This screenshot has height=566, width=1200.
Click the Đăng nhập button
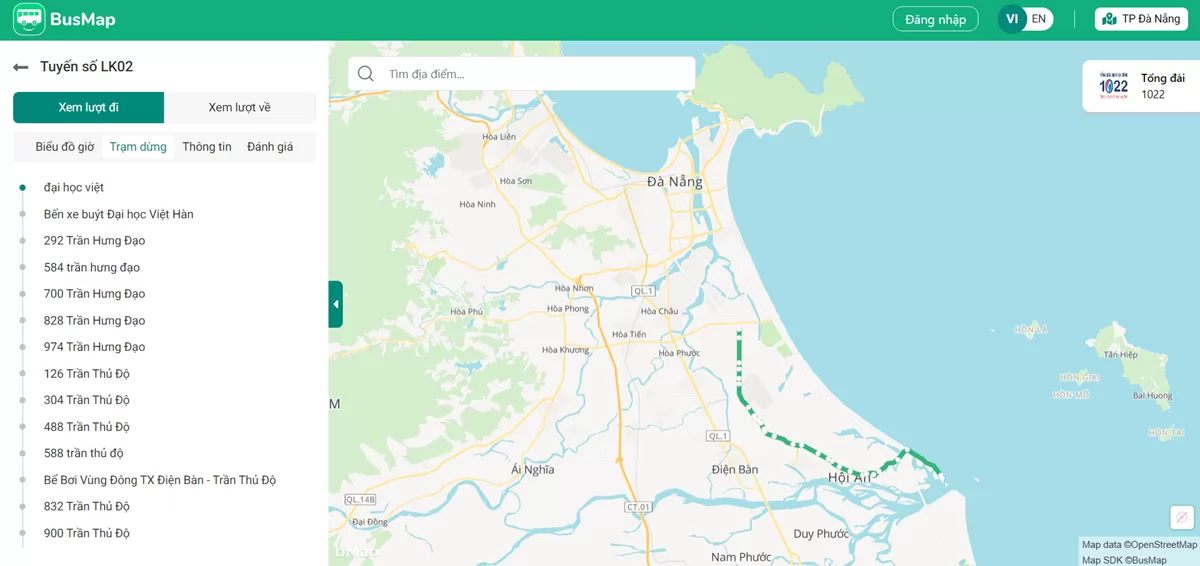point(935,19)
